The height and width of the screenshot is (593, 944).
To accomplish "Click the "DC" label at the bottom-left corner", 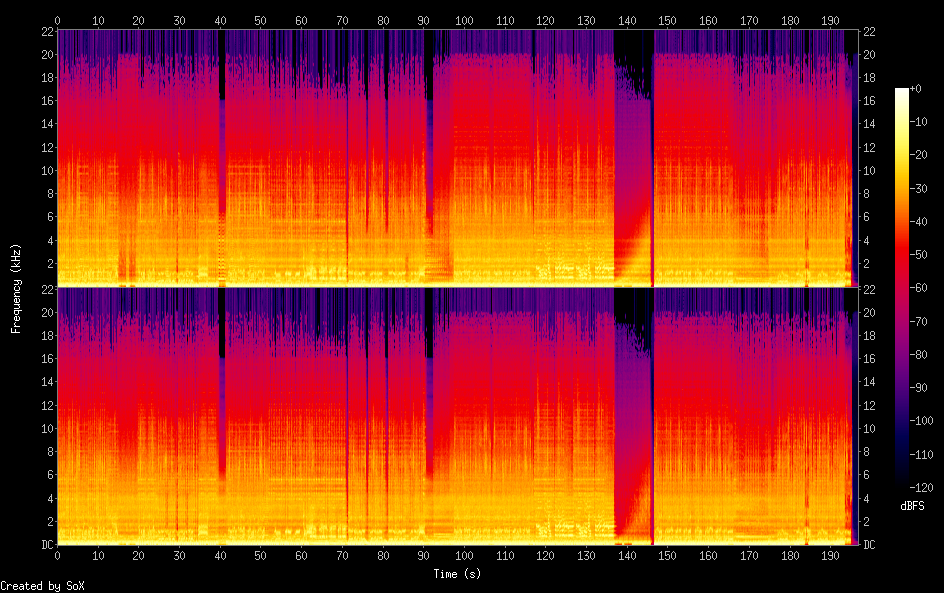I will [47, 544].
